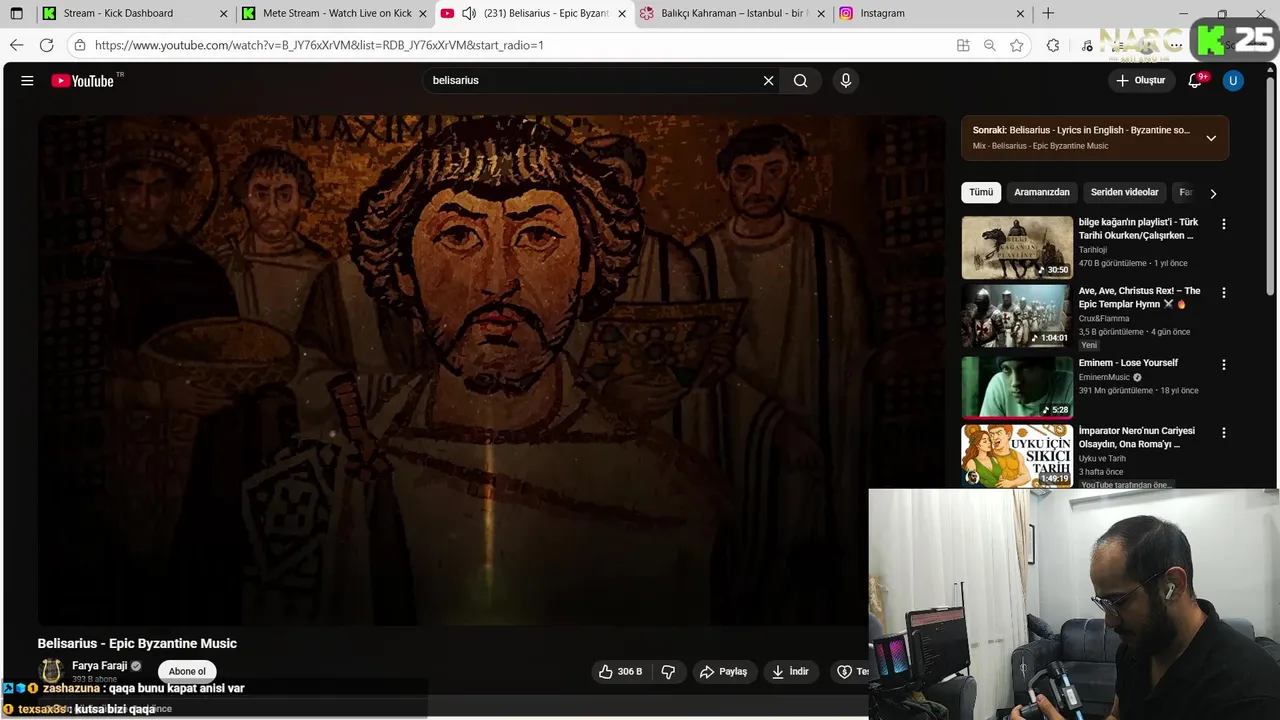Dislike the Belisarius video

click(668, 672)
